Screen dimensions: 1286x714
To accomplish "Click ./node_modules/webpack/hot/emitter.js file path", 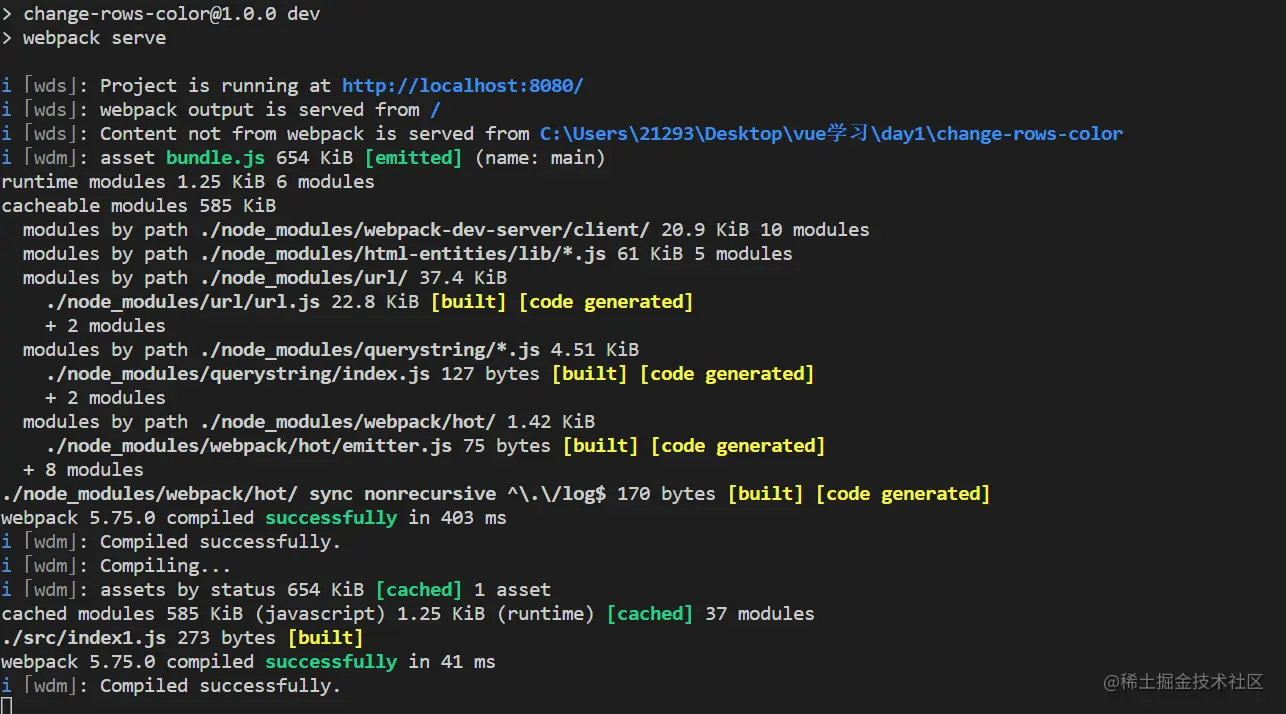I will (x=248, y=446).
